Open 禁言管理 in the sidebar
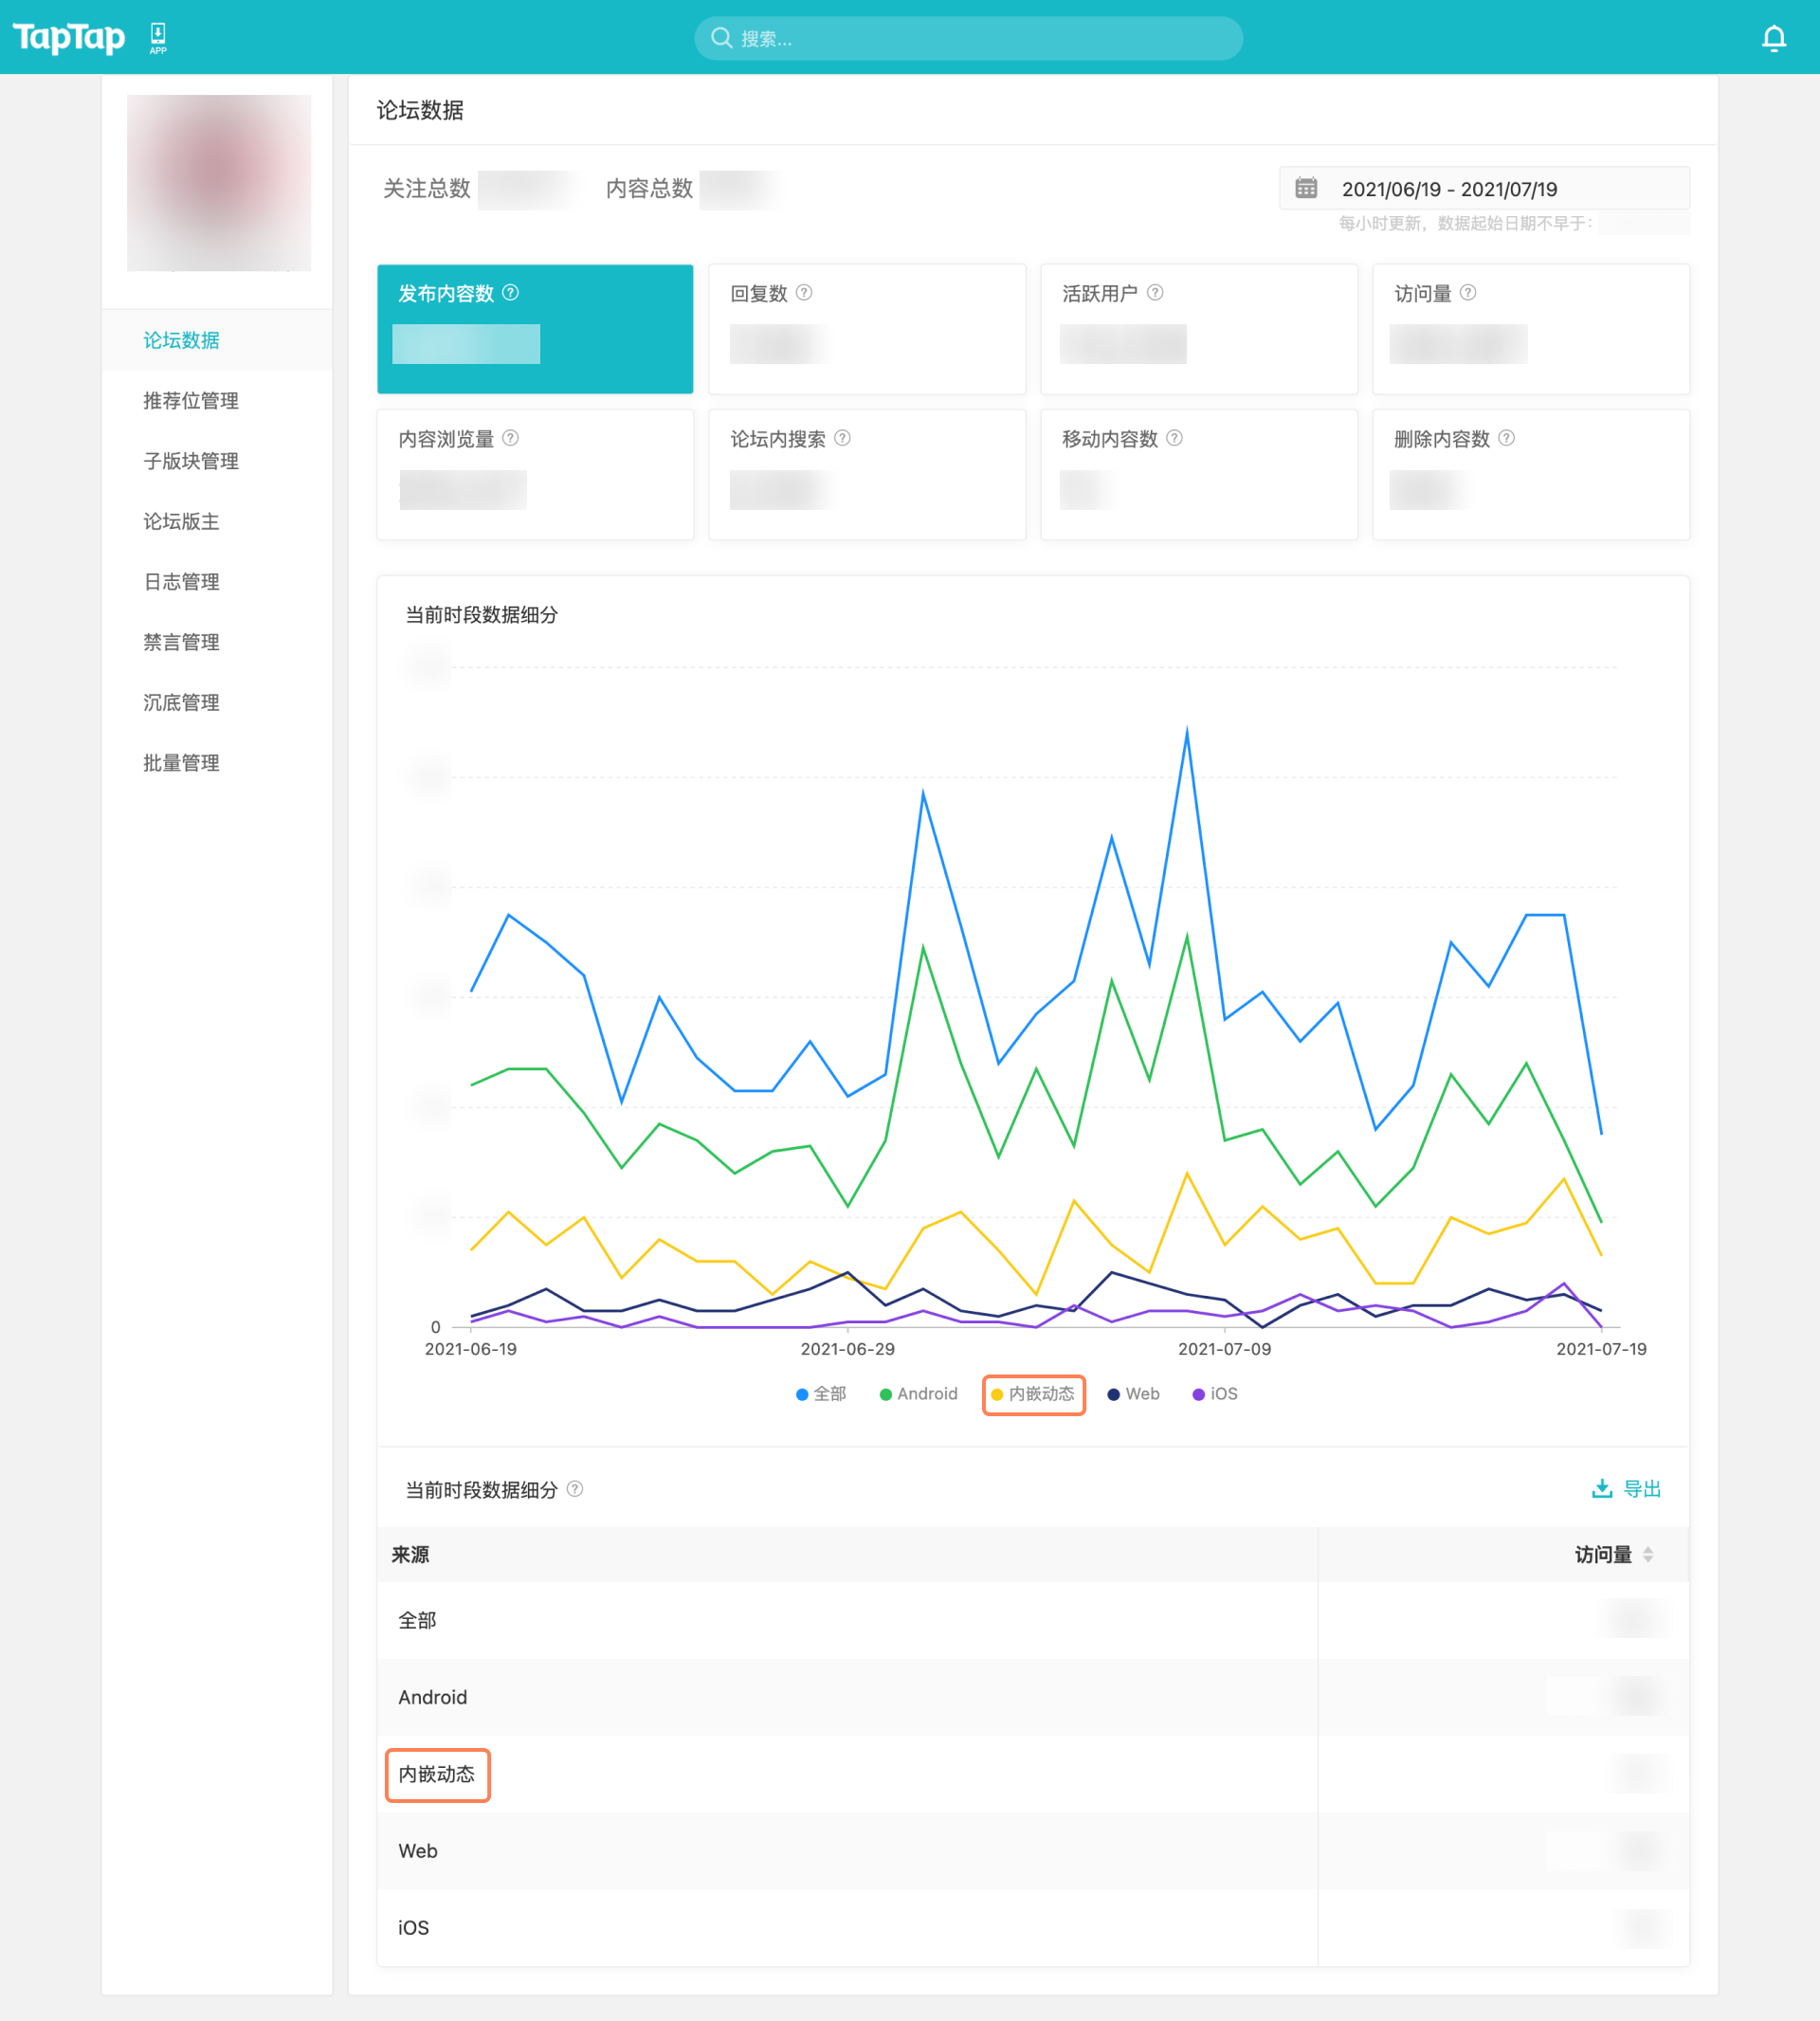 tap(181, 642)
